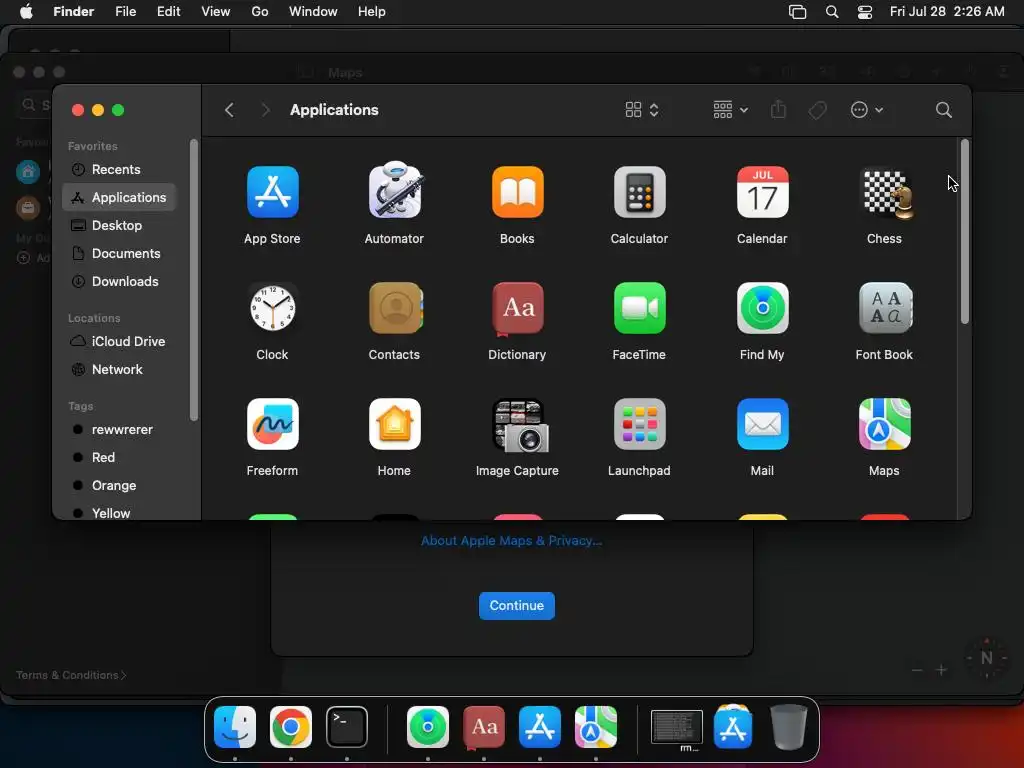The height and width of the screenshot is (768, 1024).
Task: Click the zoom in plus button in Maps
Action: pos(941,670)
